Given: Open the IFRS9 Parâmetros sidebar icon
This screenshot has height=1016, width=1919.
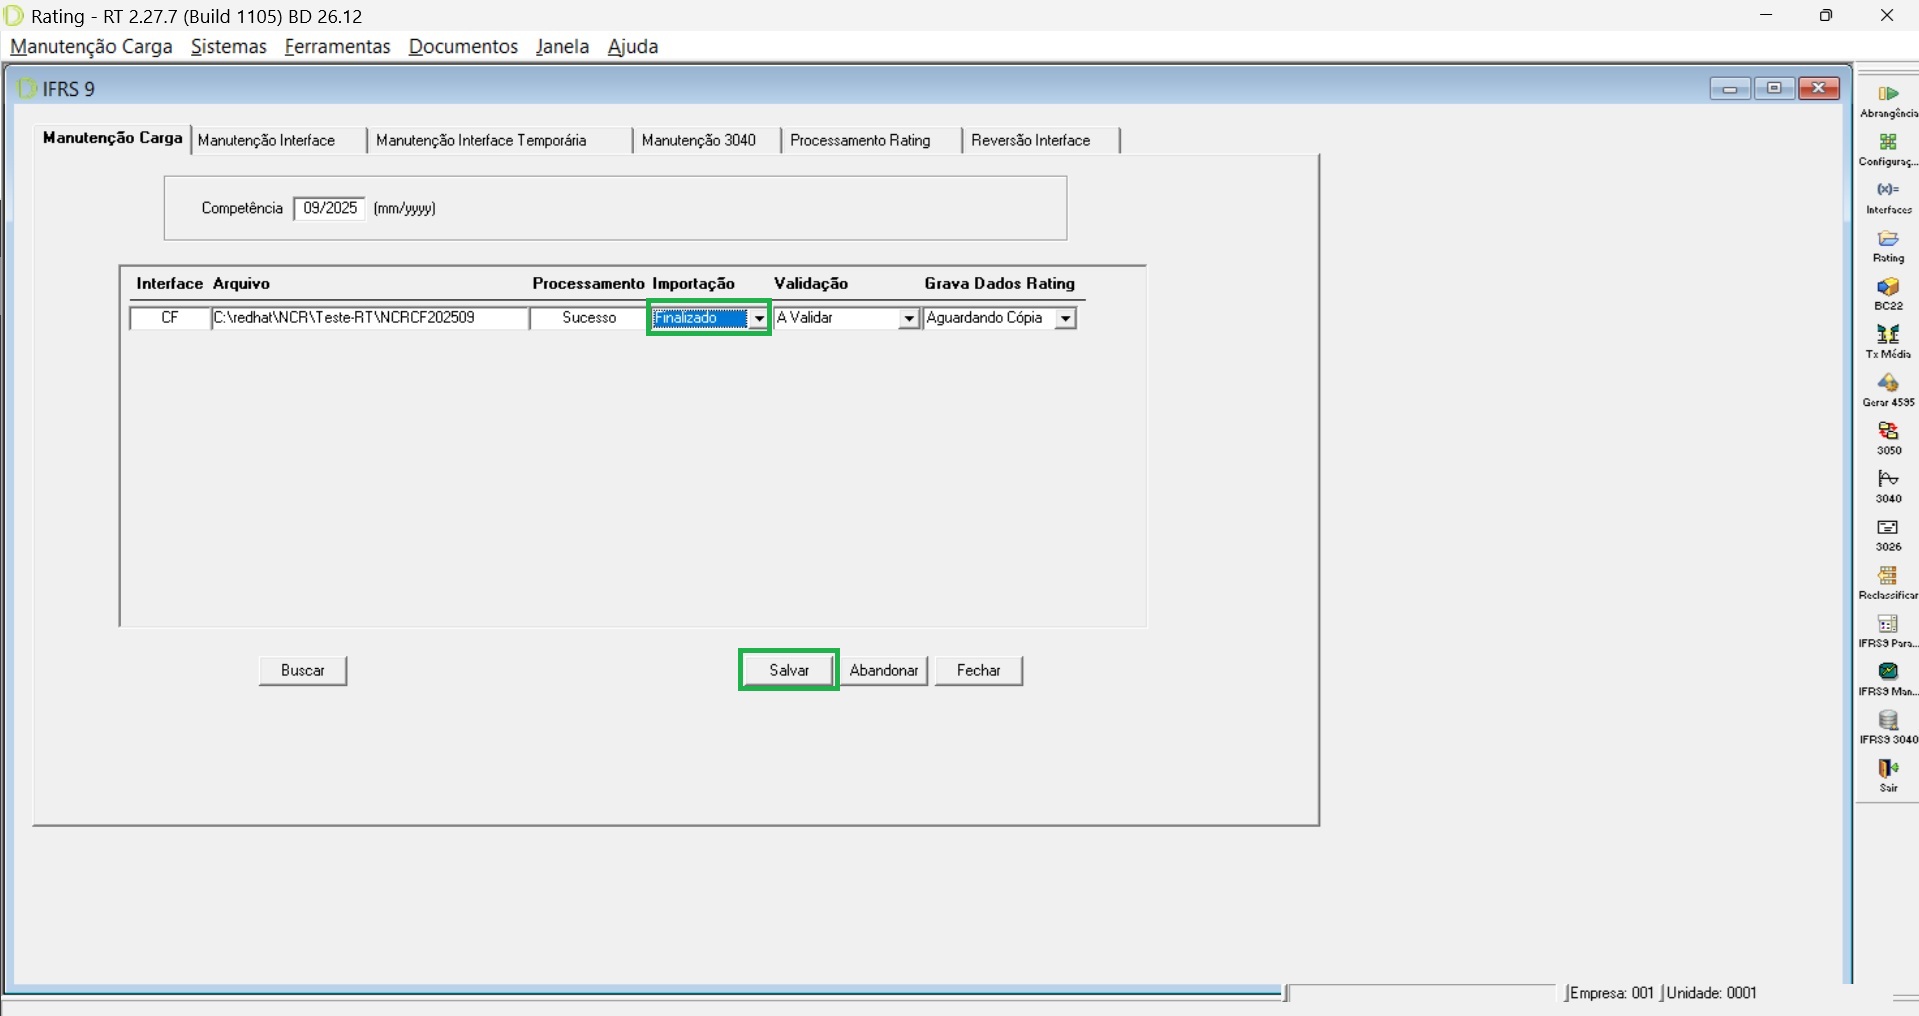Looking at the screenshot, I should pos(1888,631).
